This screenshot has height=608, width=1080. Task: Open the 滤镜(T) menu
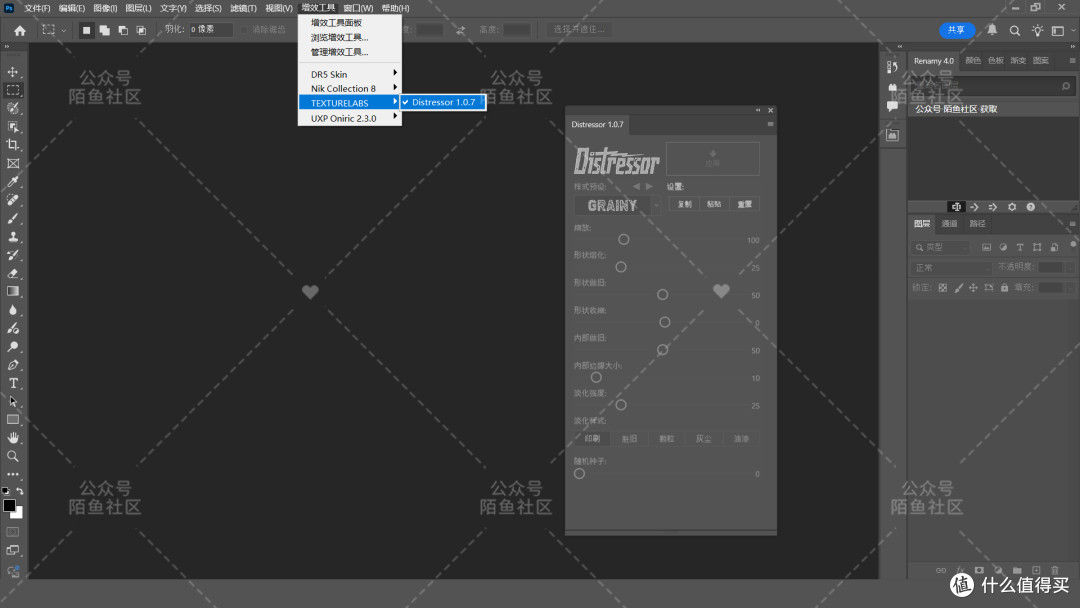[x=243, y=8]
